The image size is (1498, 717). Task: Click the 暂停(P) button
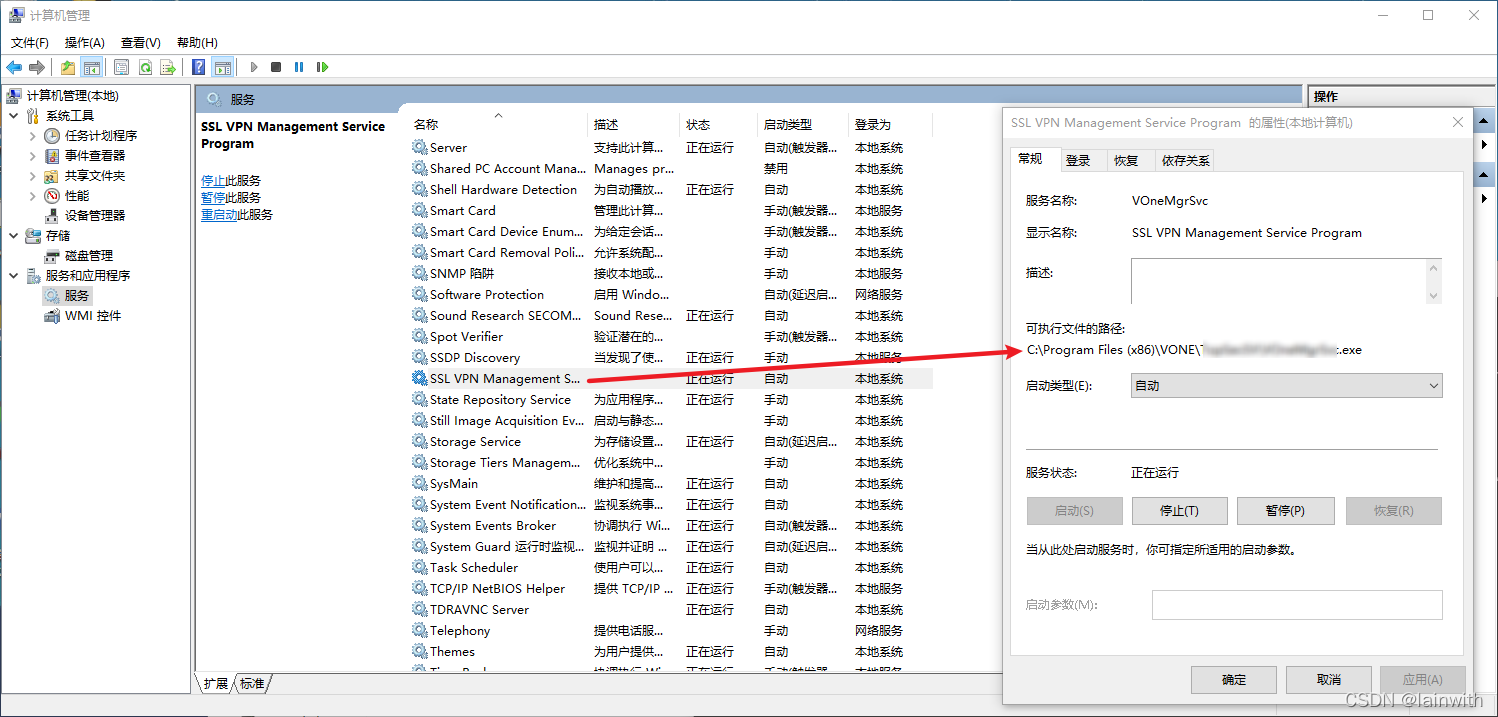pyautogui.click(x=1285, y=510)
